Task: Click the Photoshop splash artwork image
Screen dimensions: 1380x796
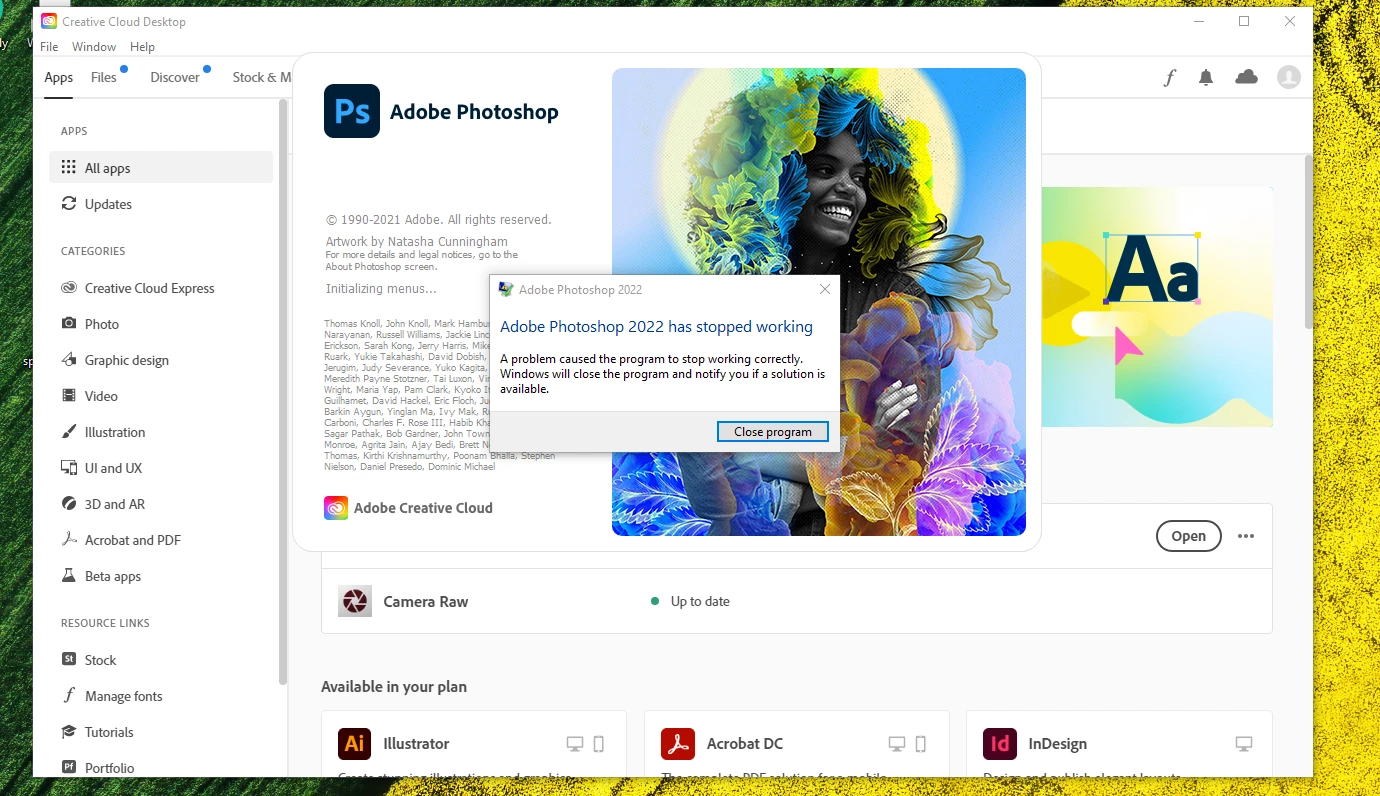Action: click(819, 302)
